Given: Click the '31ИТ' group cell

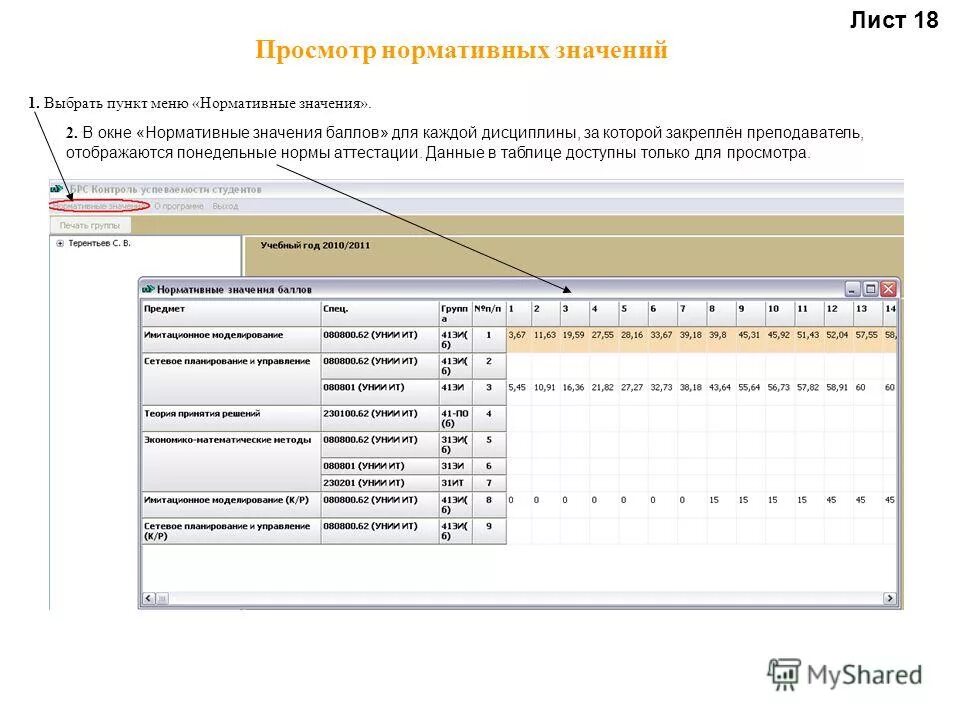Looking at the screenshot, I should [x=455, y=483].
